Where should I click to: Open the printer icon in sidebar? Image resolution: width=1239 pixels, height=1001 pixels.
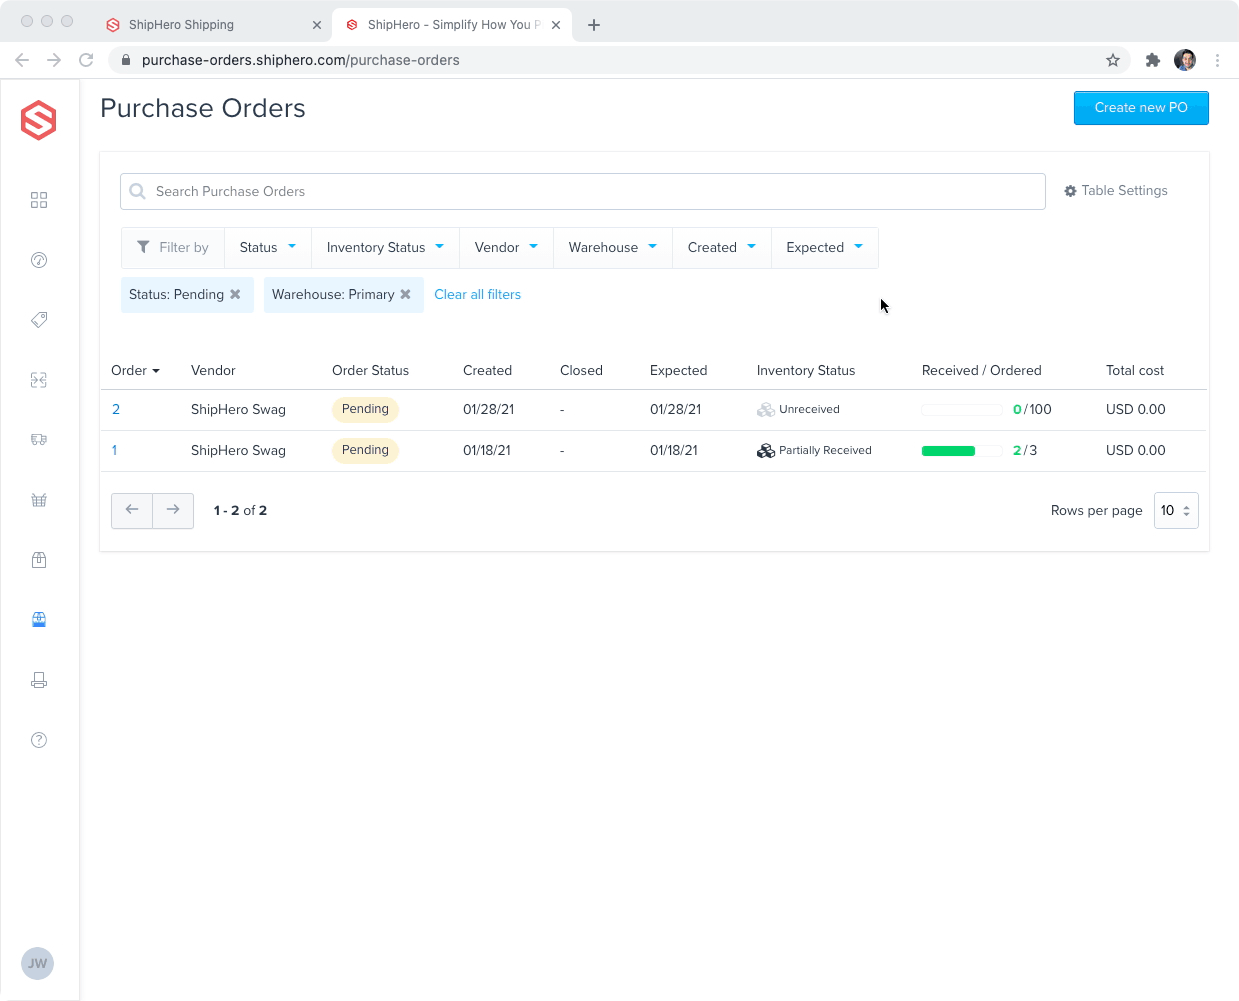(39, 680)
